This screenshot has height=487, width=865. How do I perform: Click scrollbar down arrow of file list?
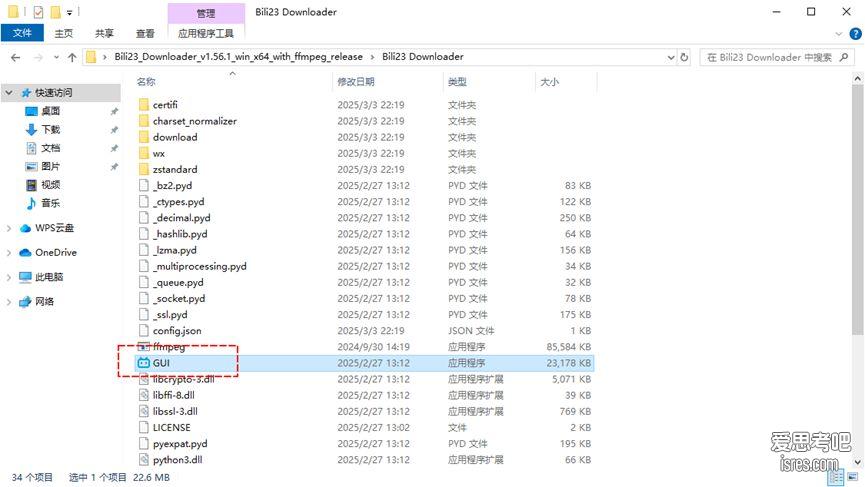[857, 462]
